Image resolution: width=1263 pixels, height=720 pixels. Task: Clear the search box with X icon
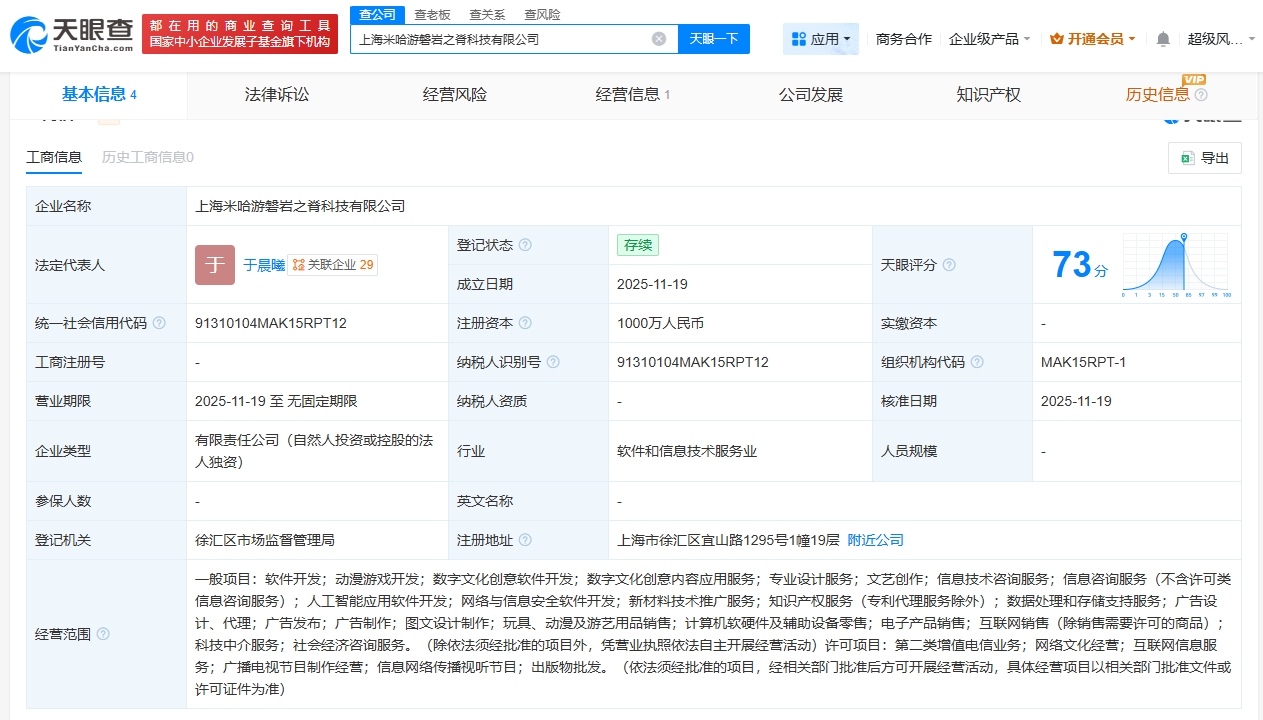pyautogui.click(x=659, y=39)
